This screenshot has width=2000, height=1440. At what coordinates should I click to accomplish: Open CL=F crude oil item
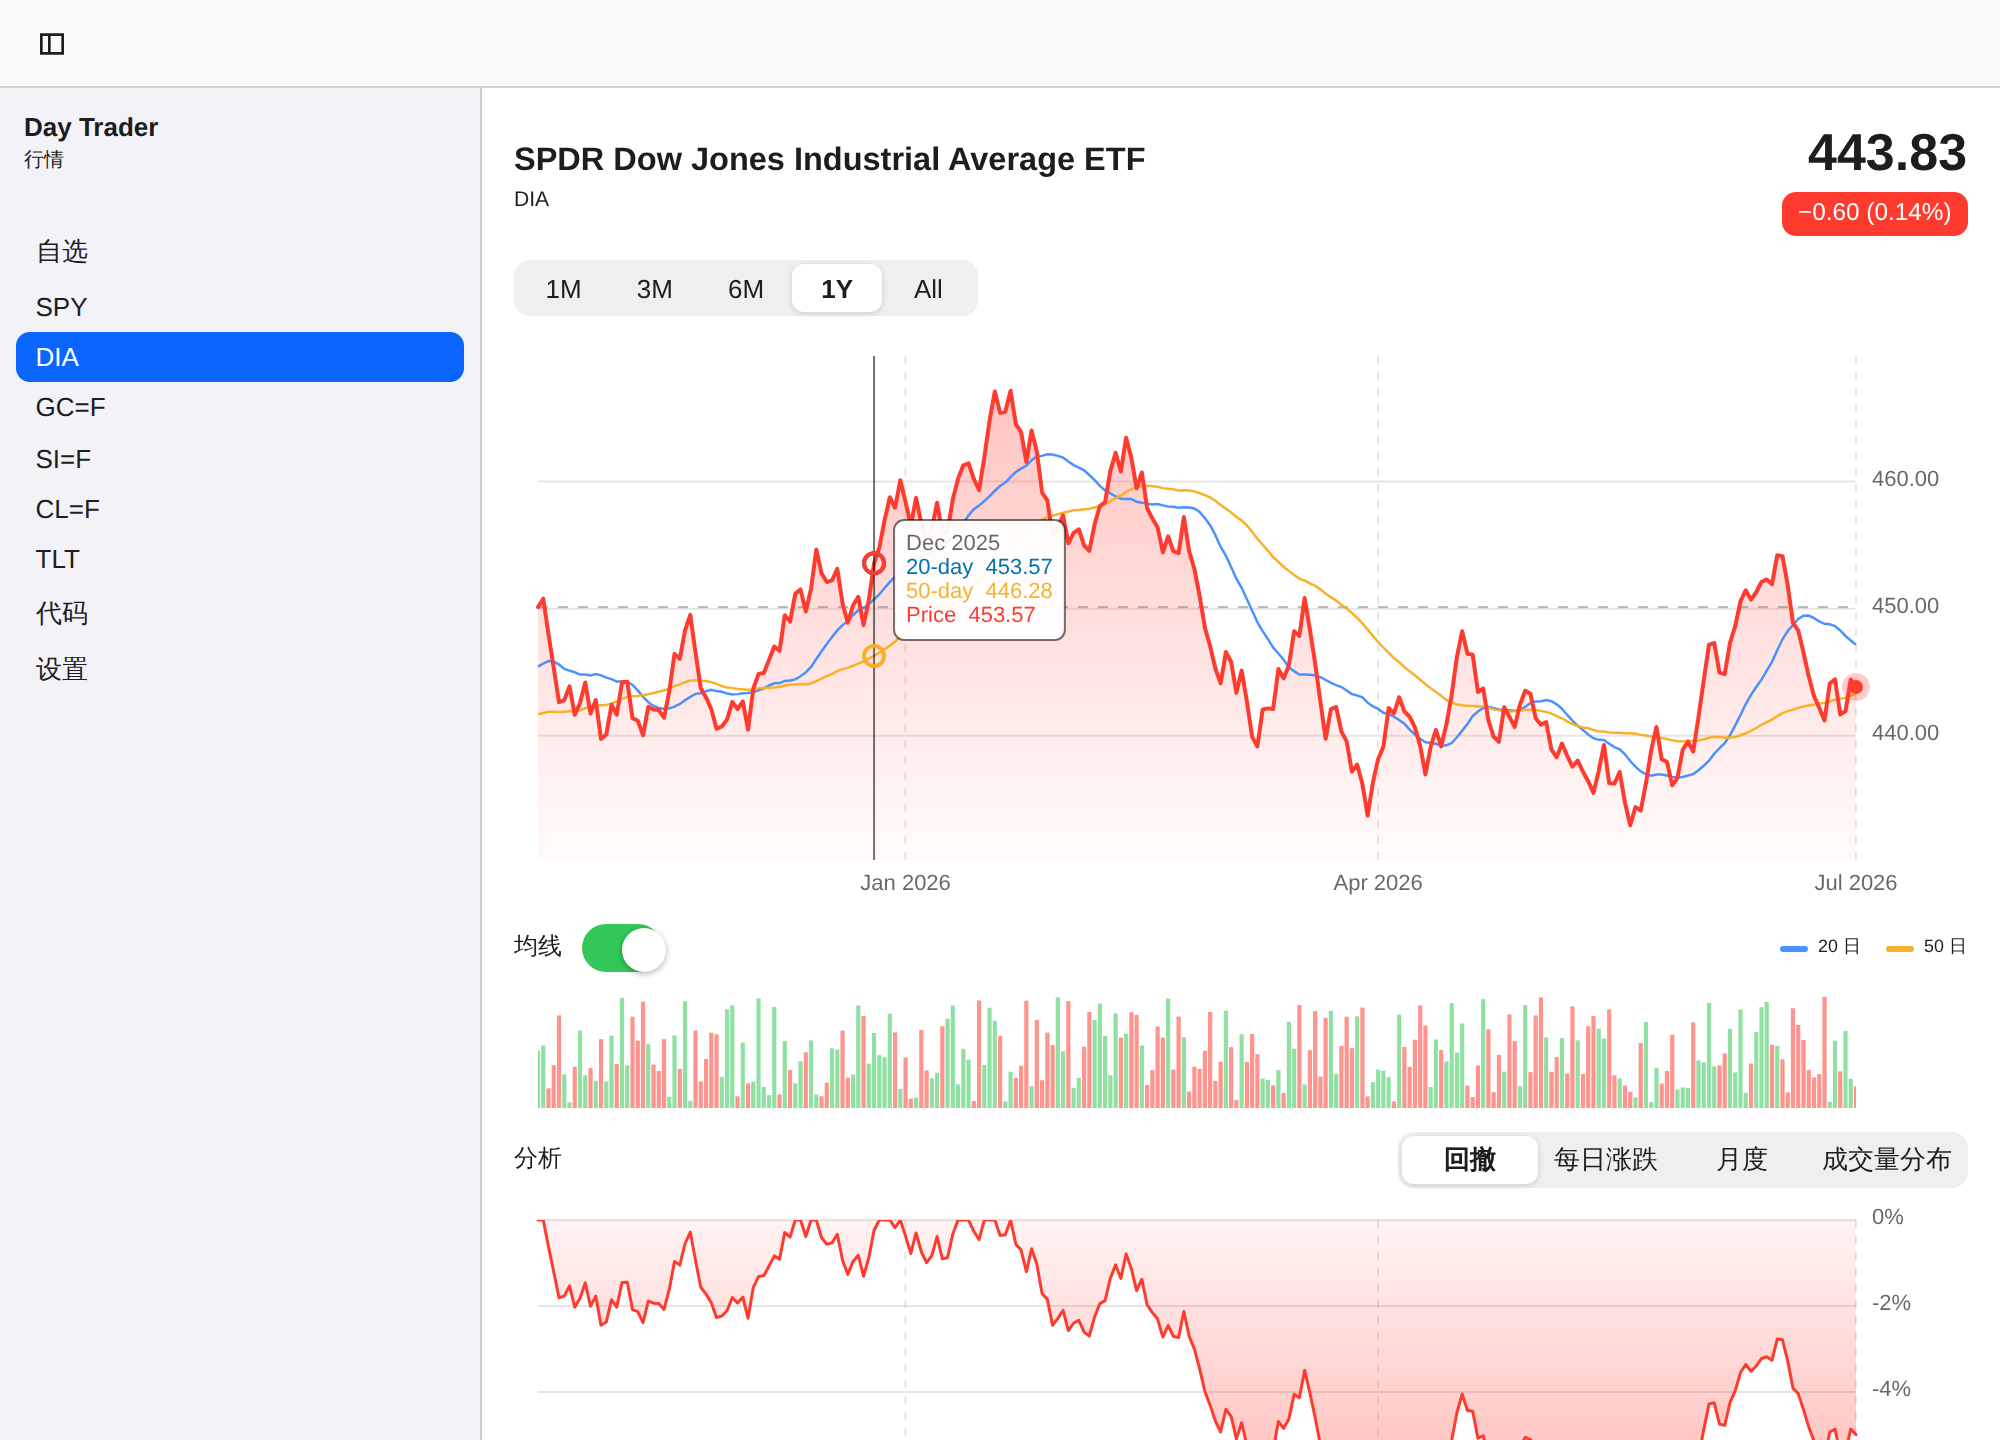(240, 509)
